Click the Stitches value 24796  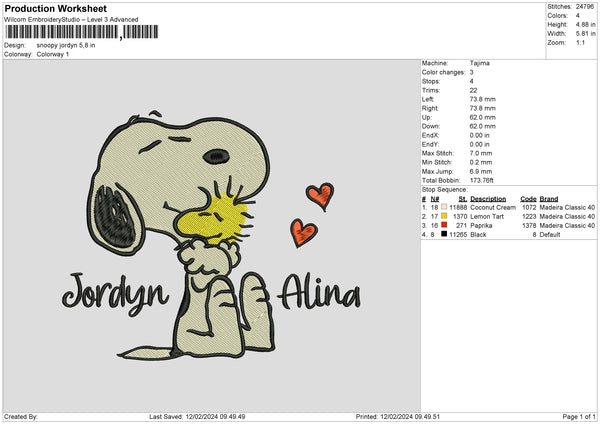pos(585,7)
